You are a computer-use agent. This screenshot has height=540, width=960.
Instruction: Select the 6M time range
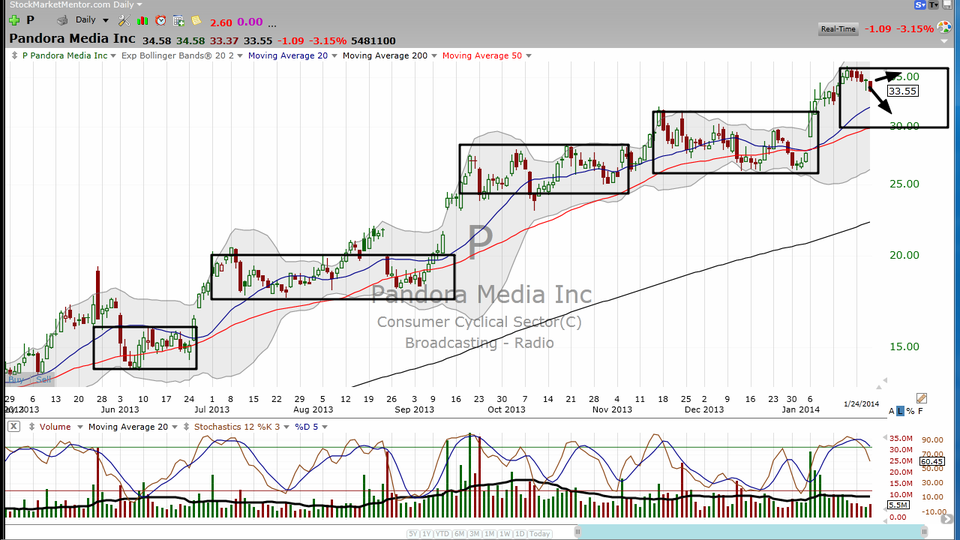(459, 534)
